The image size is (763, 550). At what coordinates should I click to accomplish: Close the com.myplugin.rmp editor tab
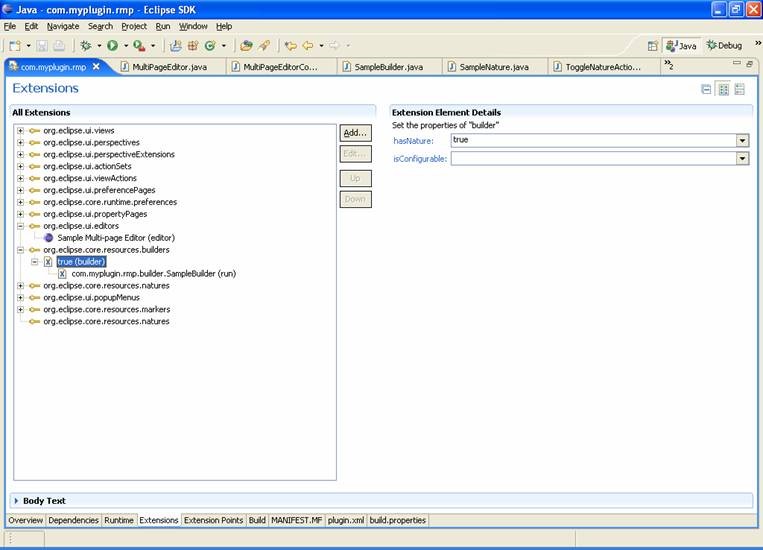coord(96,66)
